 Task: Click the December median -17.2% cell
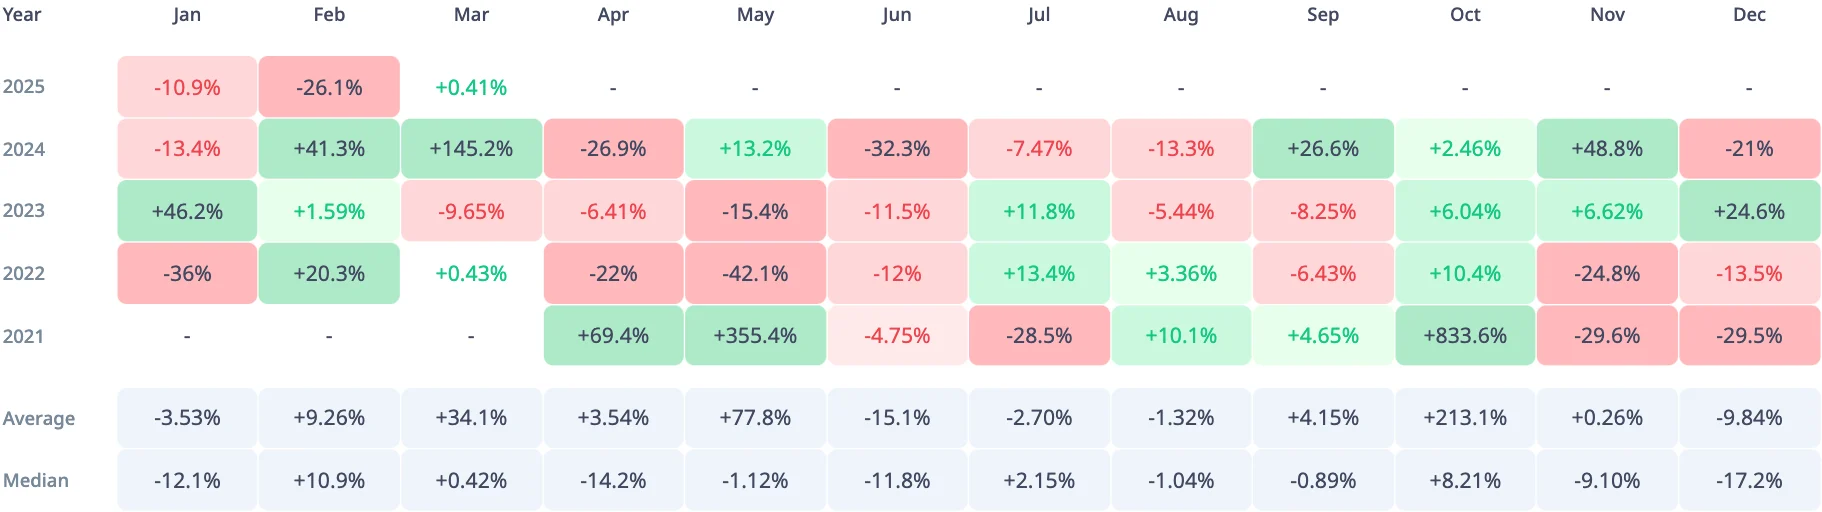1749,481
